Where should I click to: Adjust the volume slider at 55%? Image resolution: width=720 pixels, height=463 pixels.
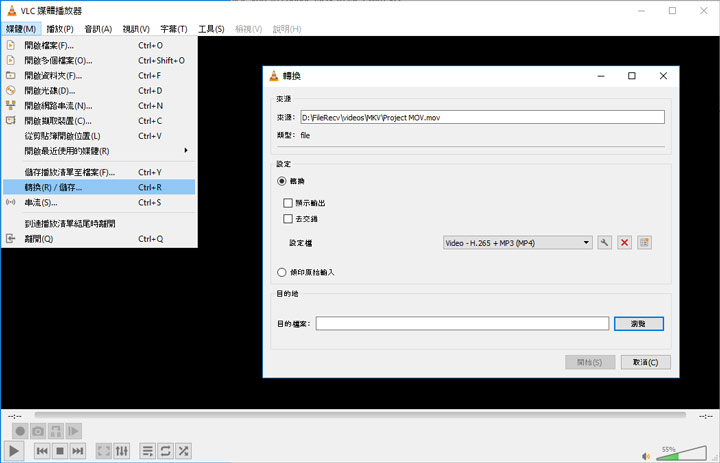click(x=681, y=453)
